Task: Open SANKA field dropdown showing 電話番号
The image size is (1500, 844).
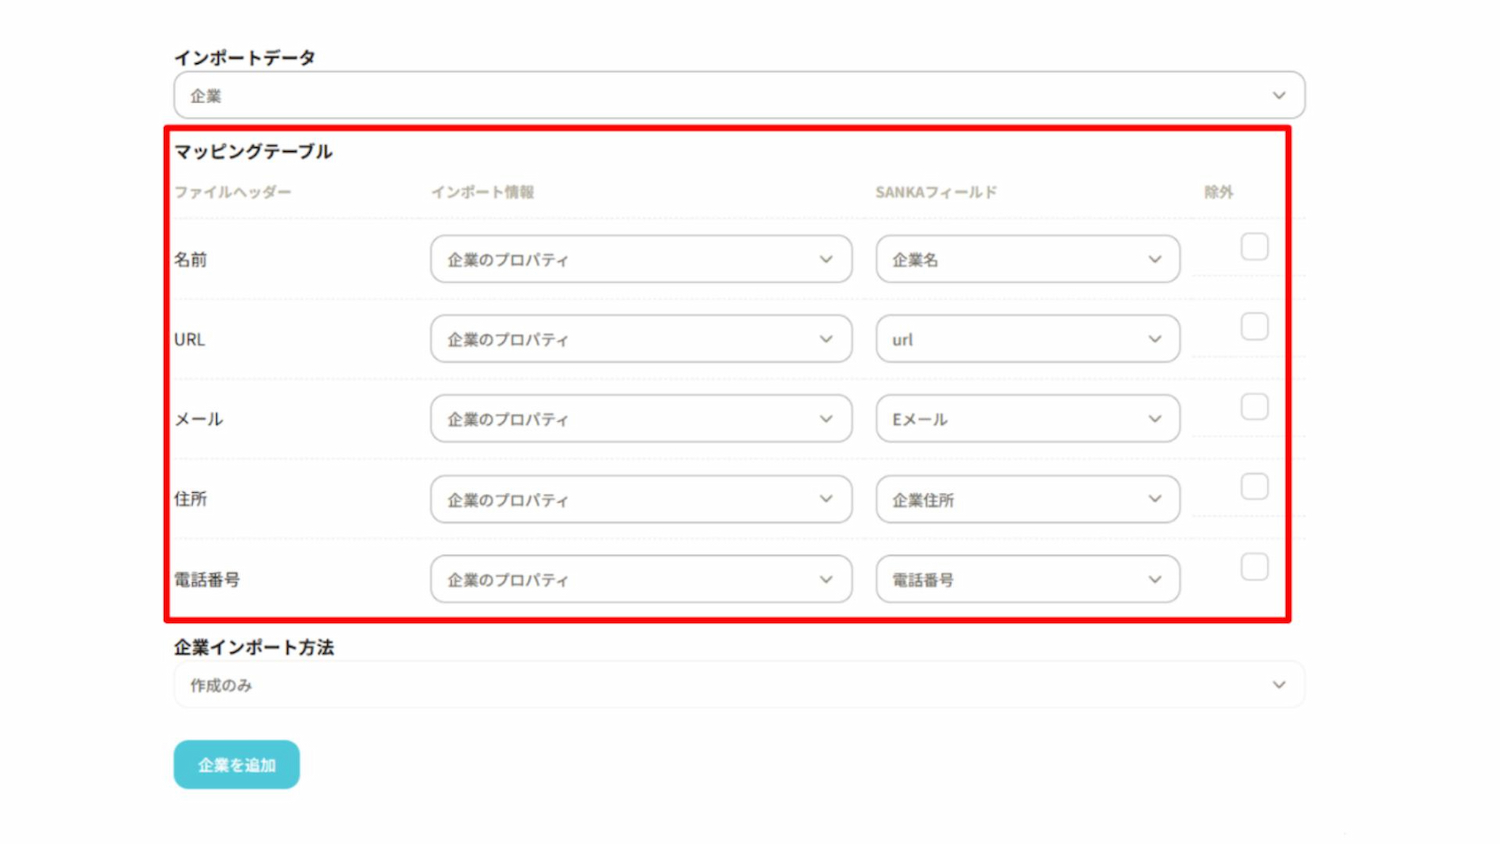Action: (1027, 579)
